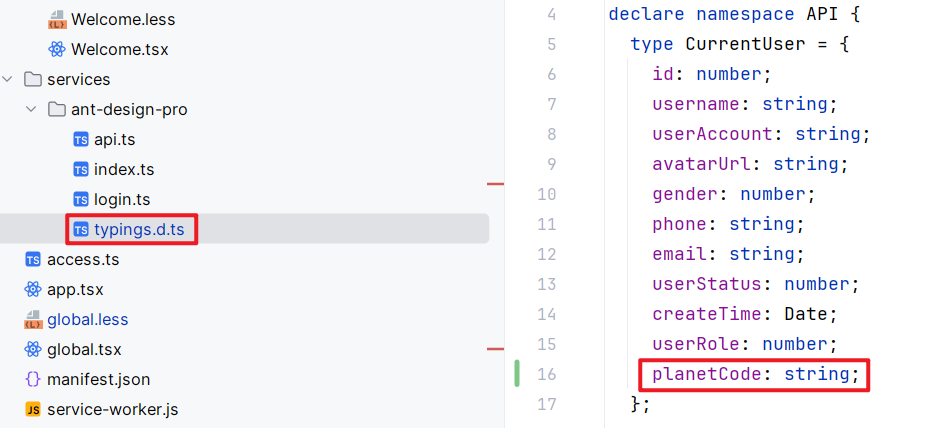This screenshot has width=936, height=428.
Task: Collapse the services folder
Action: click(x=9, y=80)
